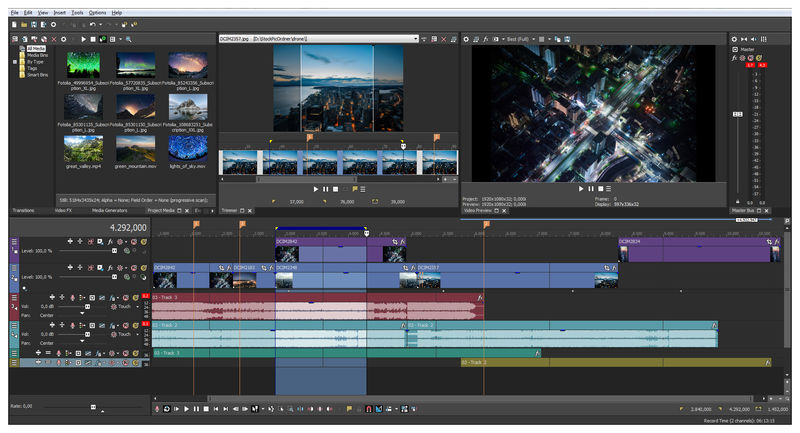The height and width of the screenshot is (433, 800).
Task: Enable snapping with the magnet icon
Action: 368,409
